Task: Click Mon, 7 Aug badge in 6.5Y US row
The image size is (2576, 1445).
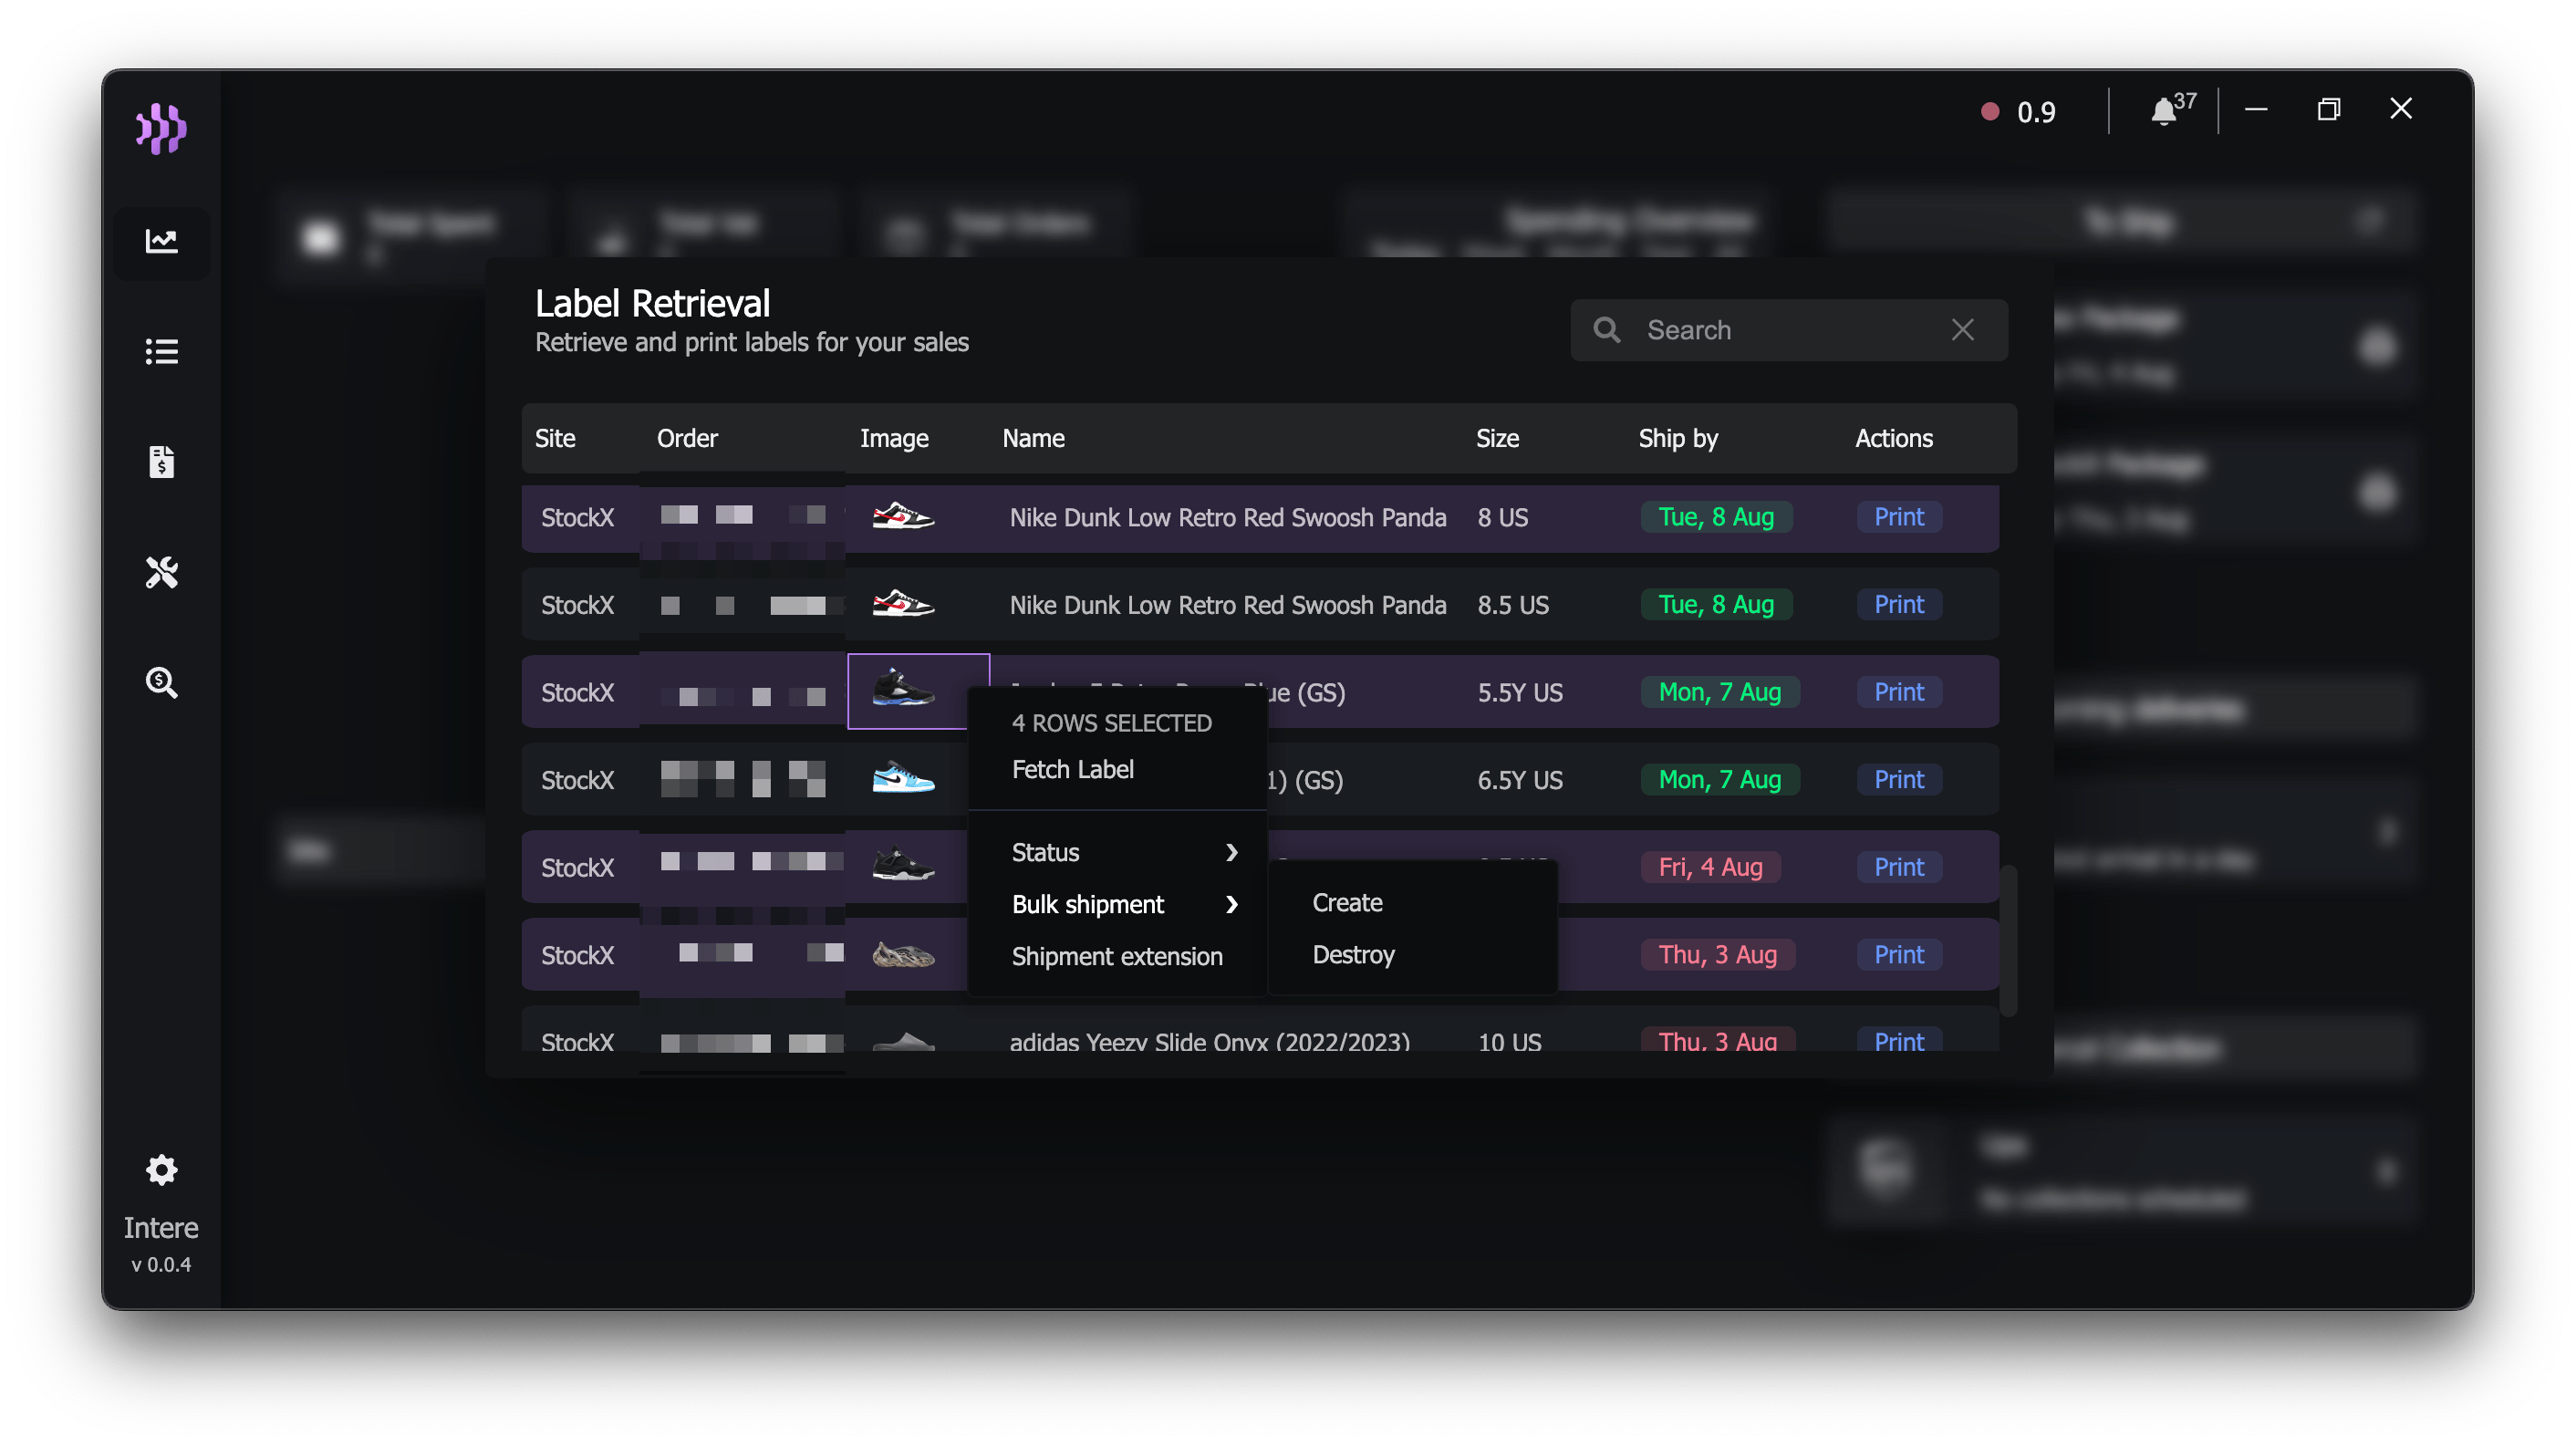Action: (x=1720, y=779)
